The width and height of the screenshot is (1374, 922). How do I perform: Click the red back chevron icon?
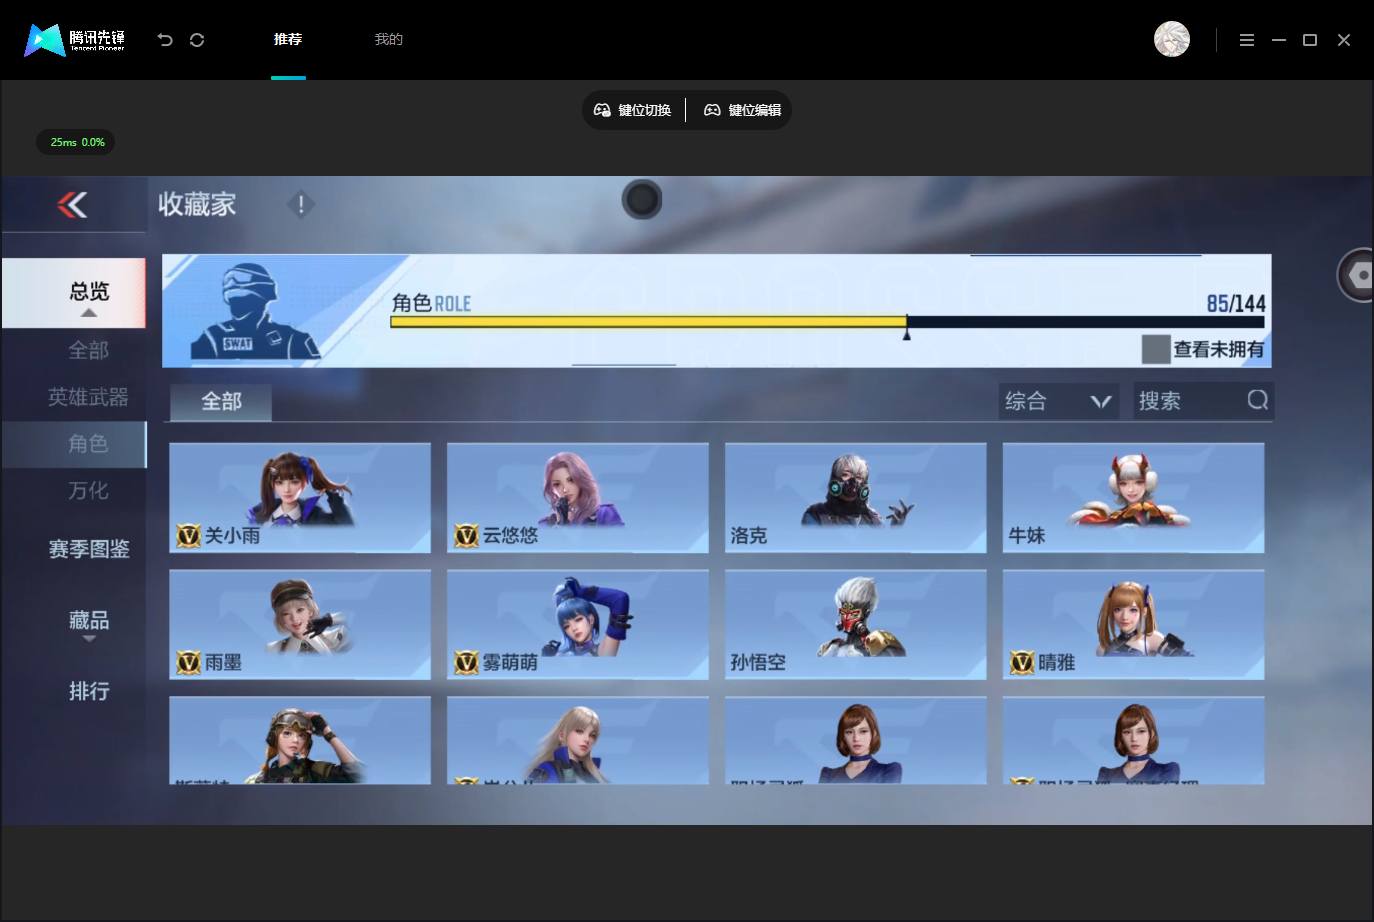[x=72, y=205]
